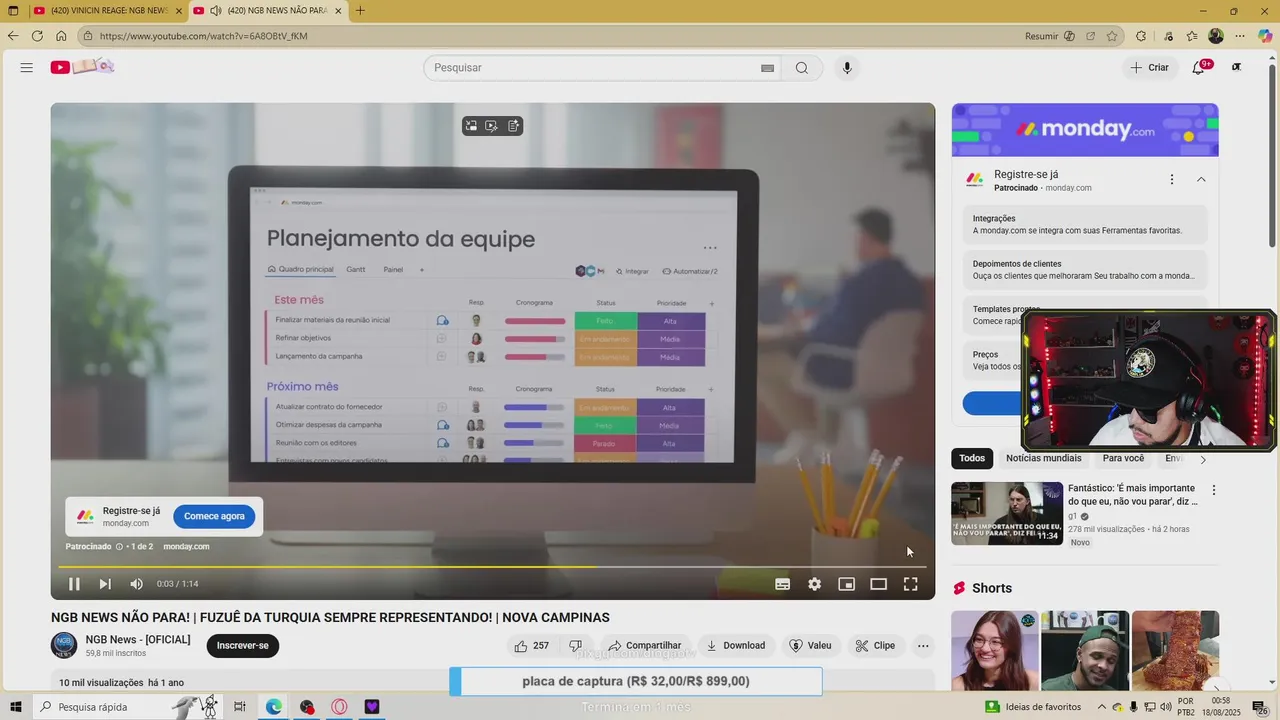Image resolution: width=1280 pixels, height=720 pixels.
Task: Open Windows Start menu
Action: (x=14, y=707)
